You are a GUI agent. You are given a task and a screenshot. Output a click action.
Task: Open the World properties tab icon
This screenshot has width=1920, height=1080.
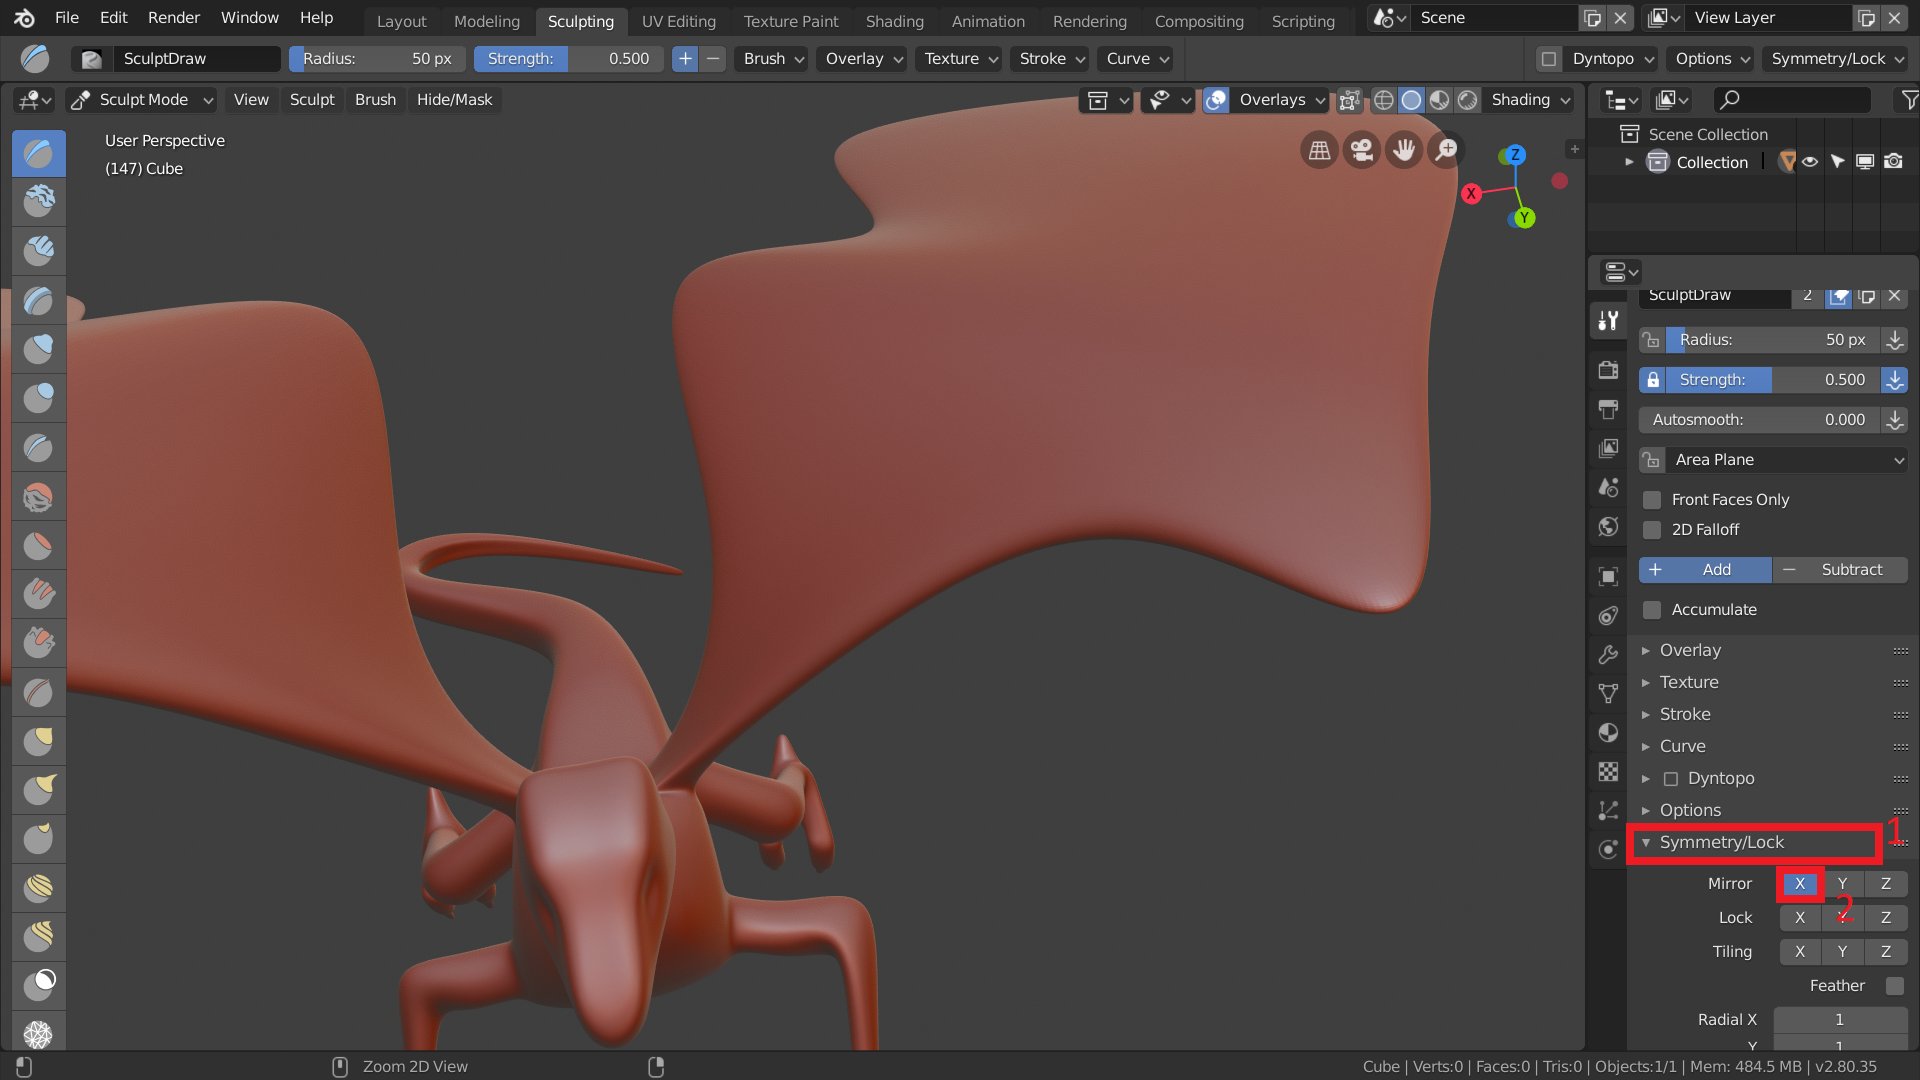point(1608,526)
